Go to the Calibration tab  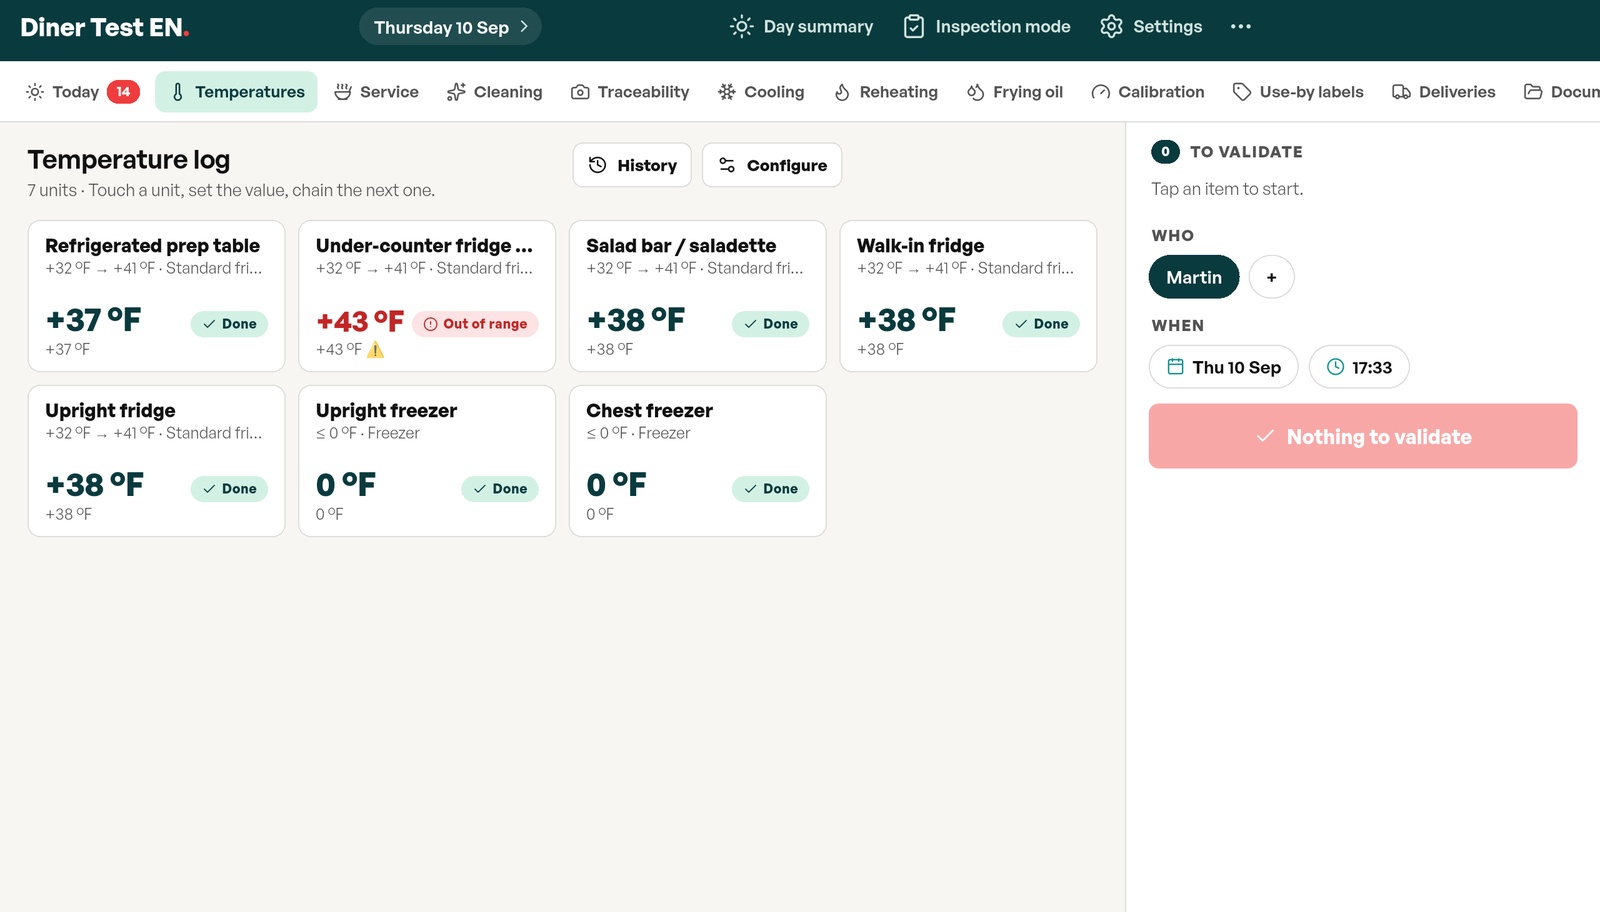1148,92
